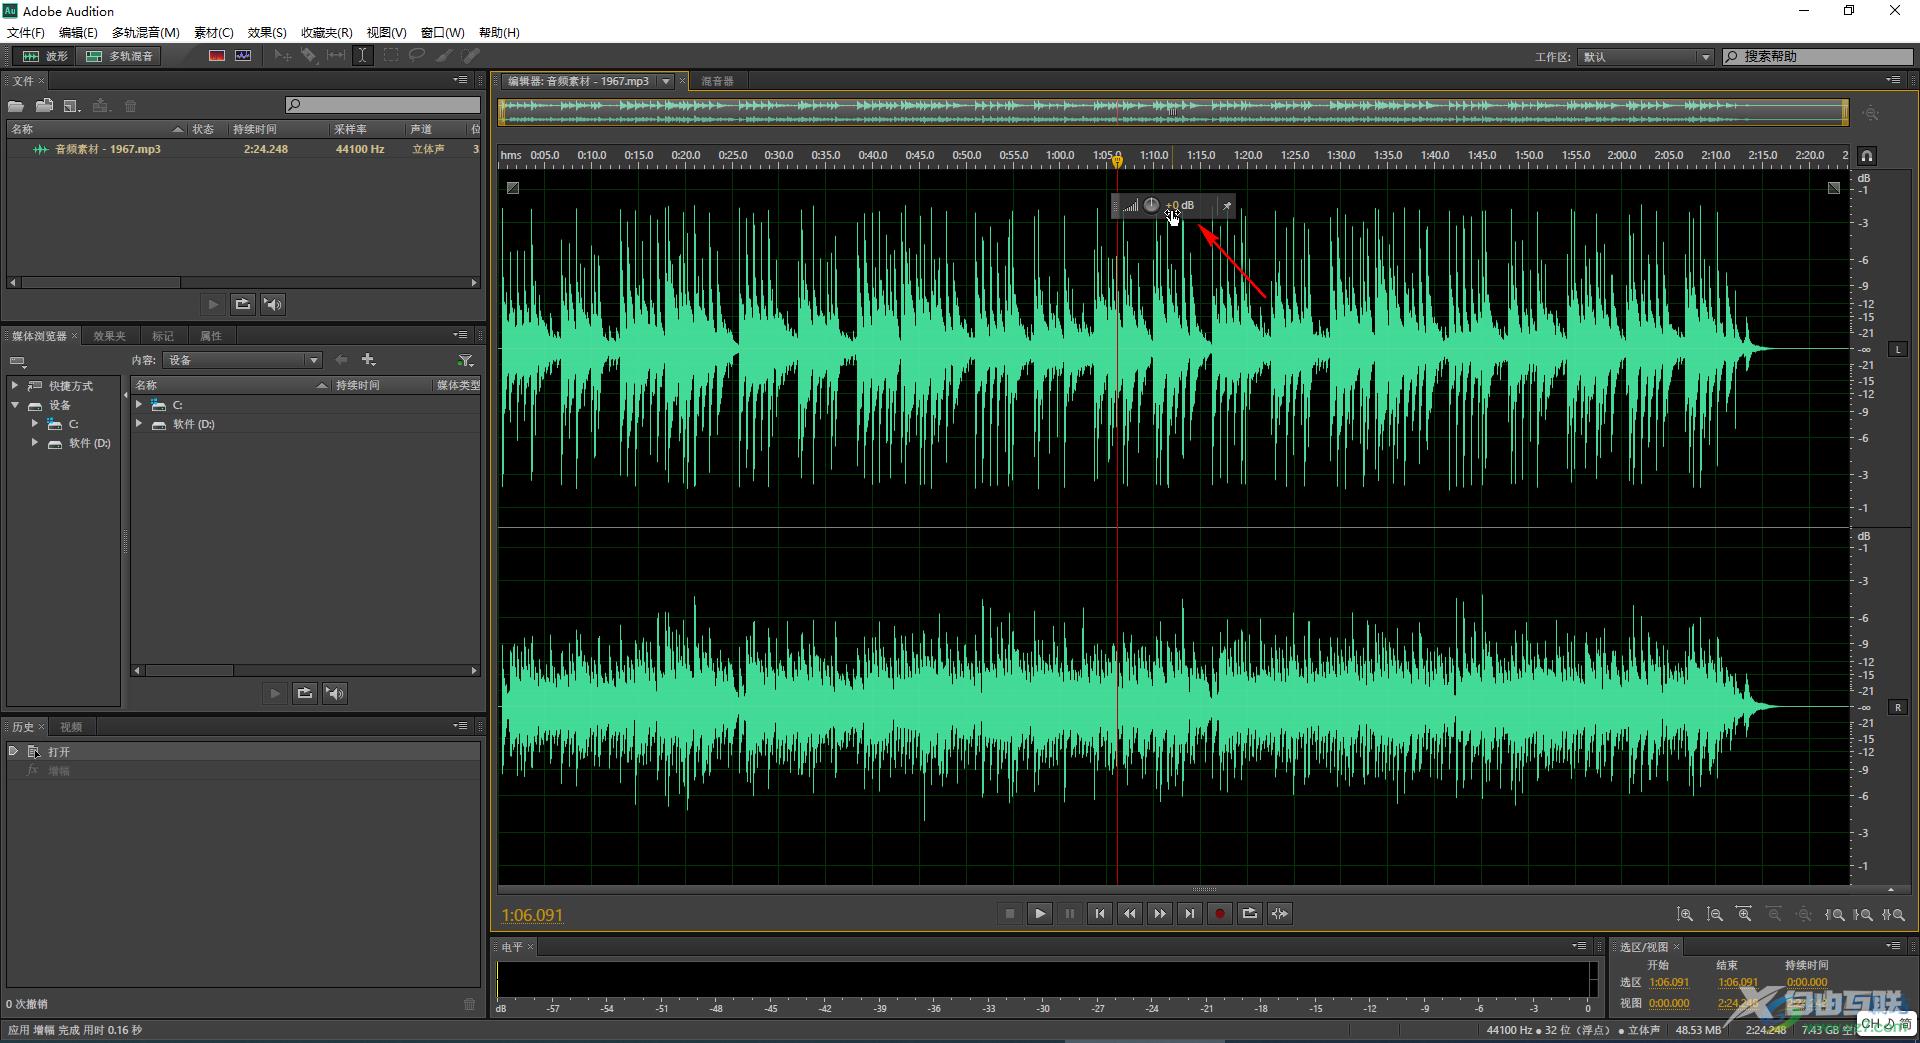This screenshot has width=1920, height=1043.
Task: Sort files by 名称 column header
Action: tap(97, 129)
